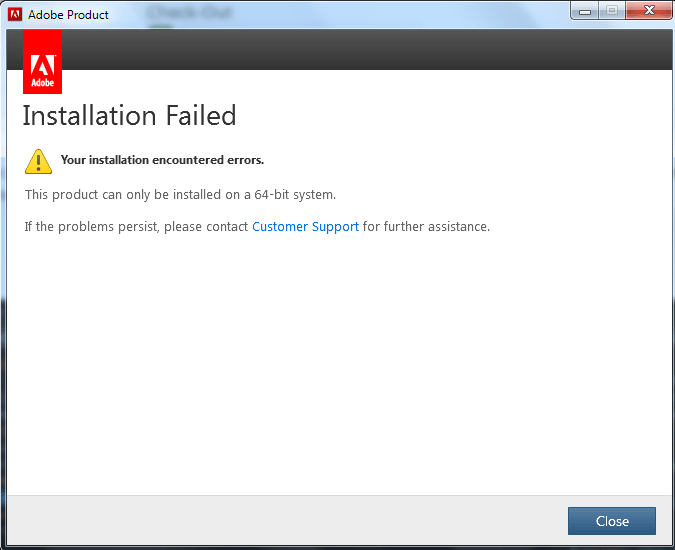Select the 'Installation Failed' heading

tap(129, 115)
